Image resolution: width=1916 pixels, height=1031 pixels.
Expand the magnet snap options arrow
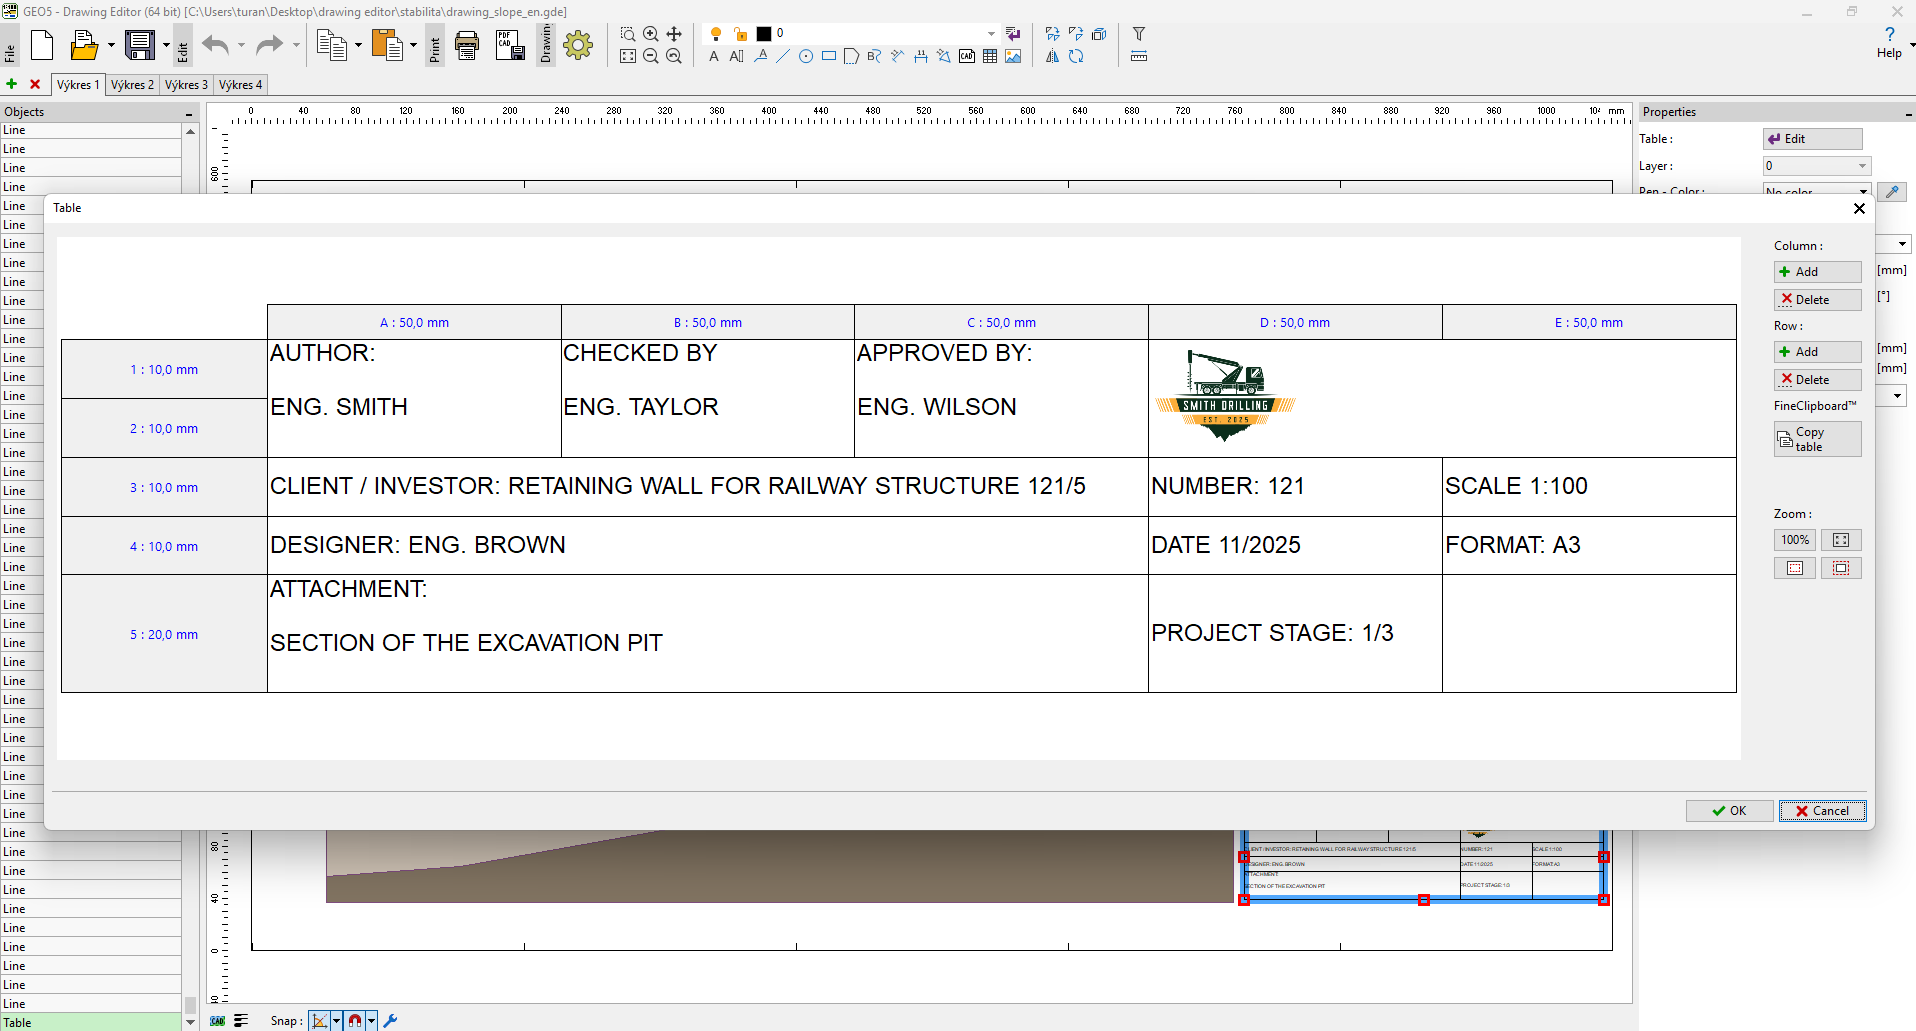[371, 1021]
